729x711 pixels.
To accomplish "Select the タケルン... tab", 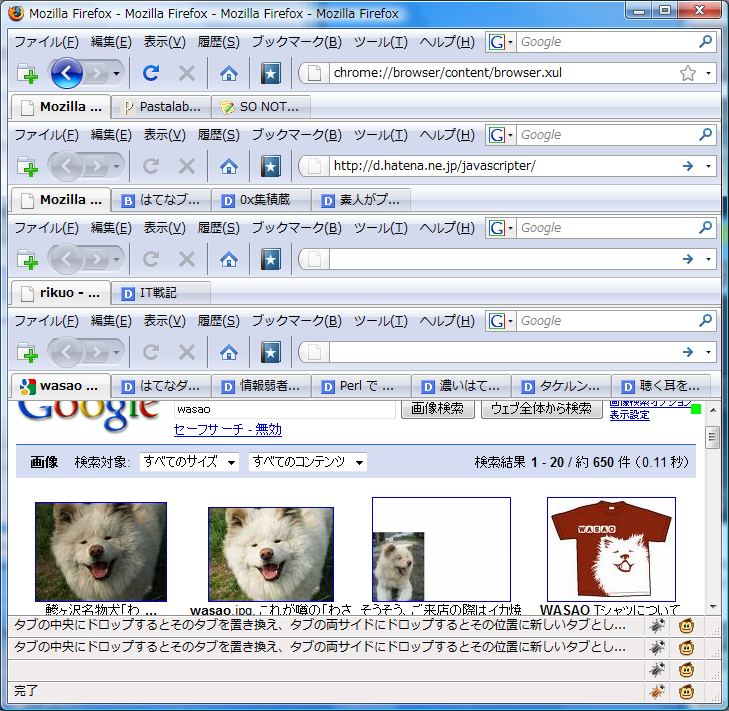I will tap(561, 386).
